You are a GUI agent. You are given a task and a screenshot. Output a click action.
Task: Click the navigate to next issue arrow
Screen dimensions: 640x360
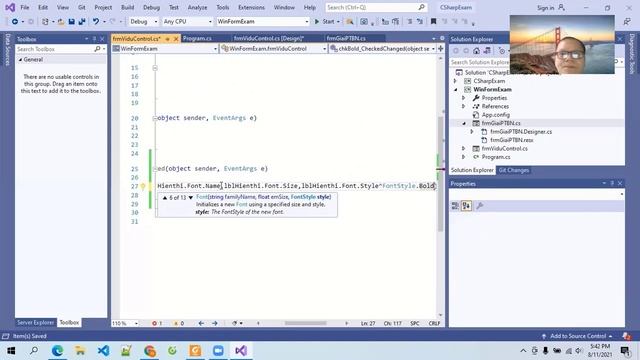tap(215, 323)
